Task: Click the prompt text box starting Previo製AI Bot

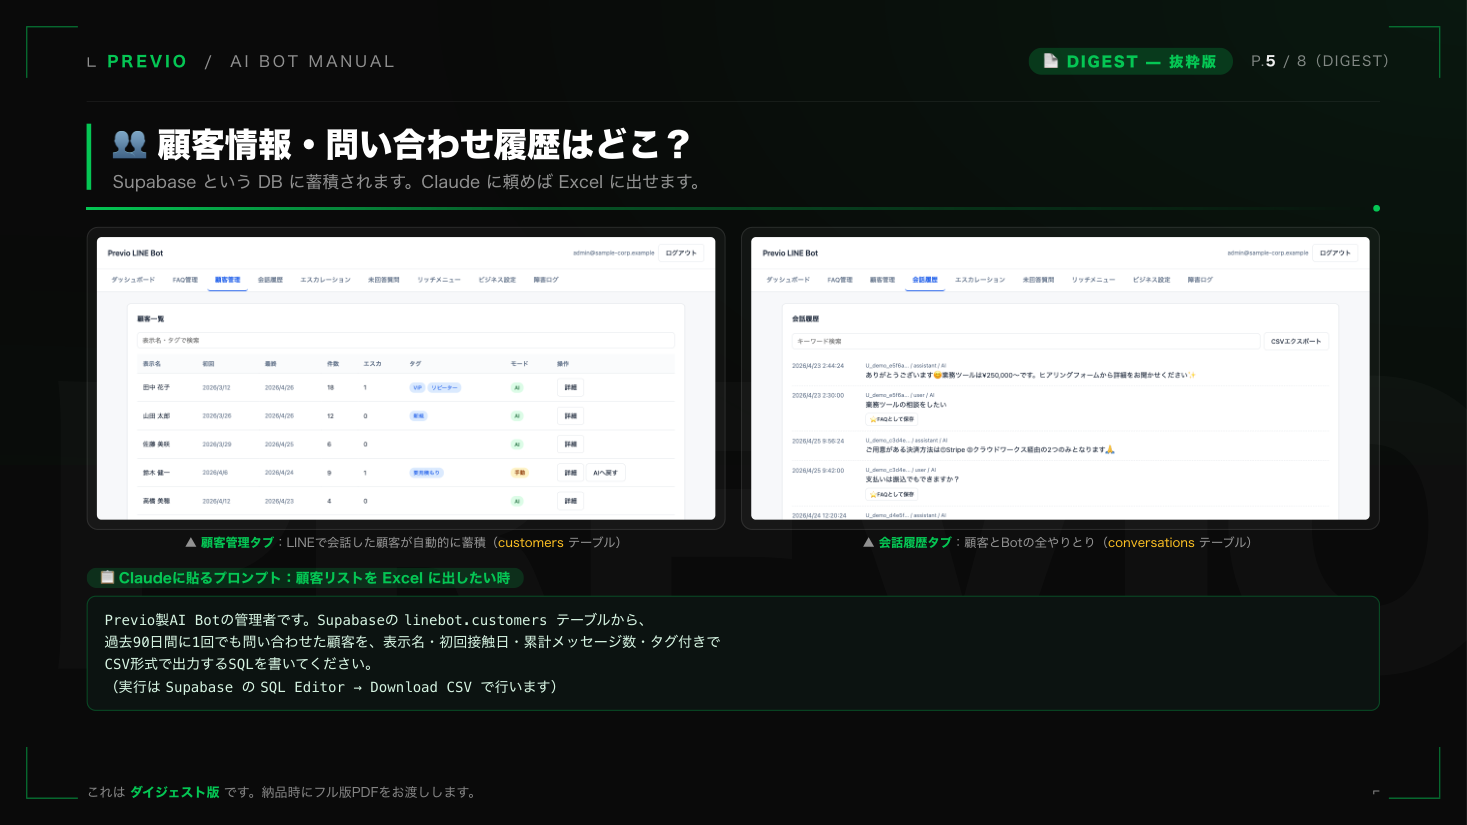Action: [x=733, y=653]
